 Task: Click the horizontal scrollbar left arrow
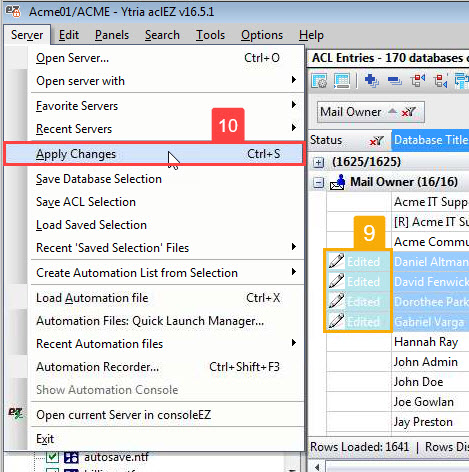tap(317, 467)
